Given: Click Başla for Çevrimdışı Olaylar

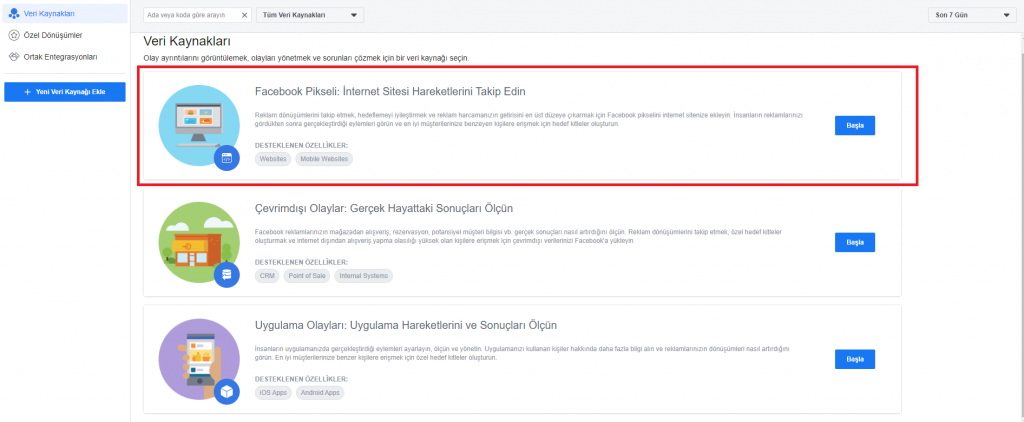Looking at the screenshot, I should point(854,242).
